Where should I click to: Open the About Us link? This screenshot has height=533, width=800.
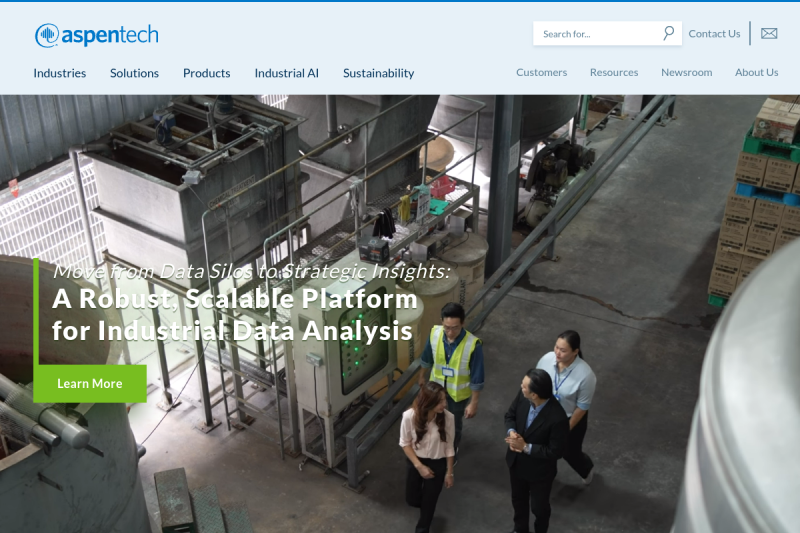756,72
